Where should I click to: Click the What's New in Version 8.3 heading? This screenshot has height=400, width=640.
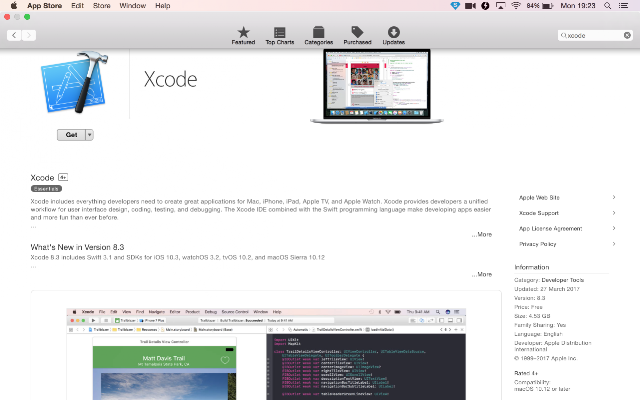pyautogui.click(x=77, y=247)
